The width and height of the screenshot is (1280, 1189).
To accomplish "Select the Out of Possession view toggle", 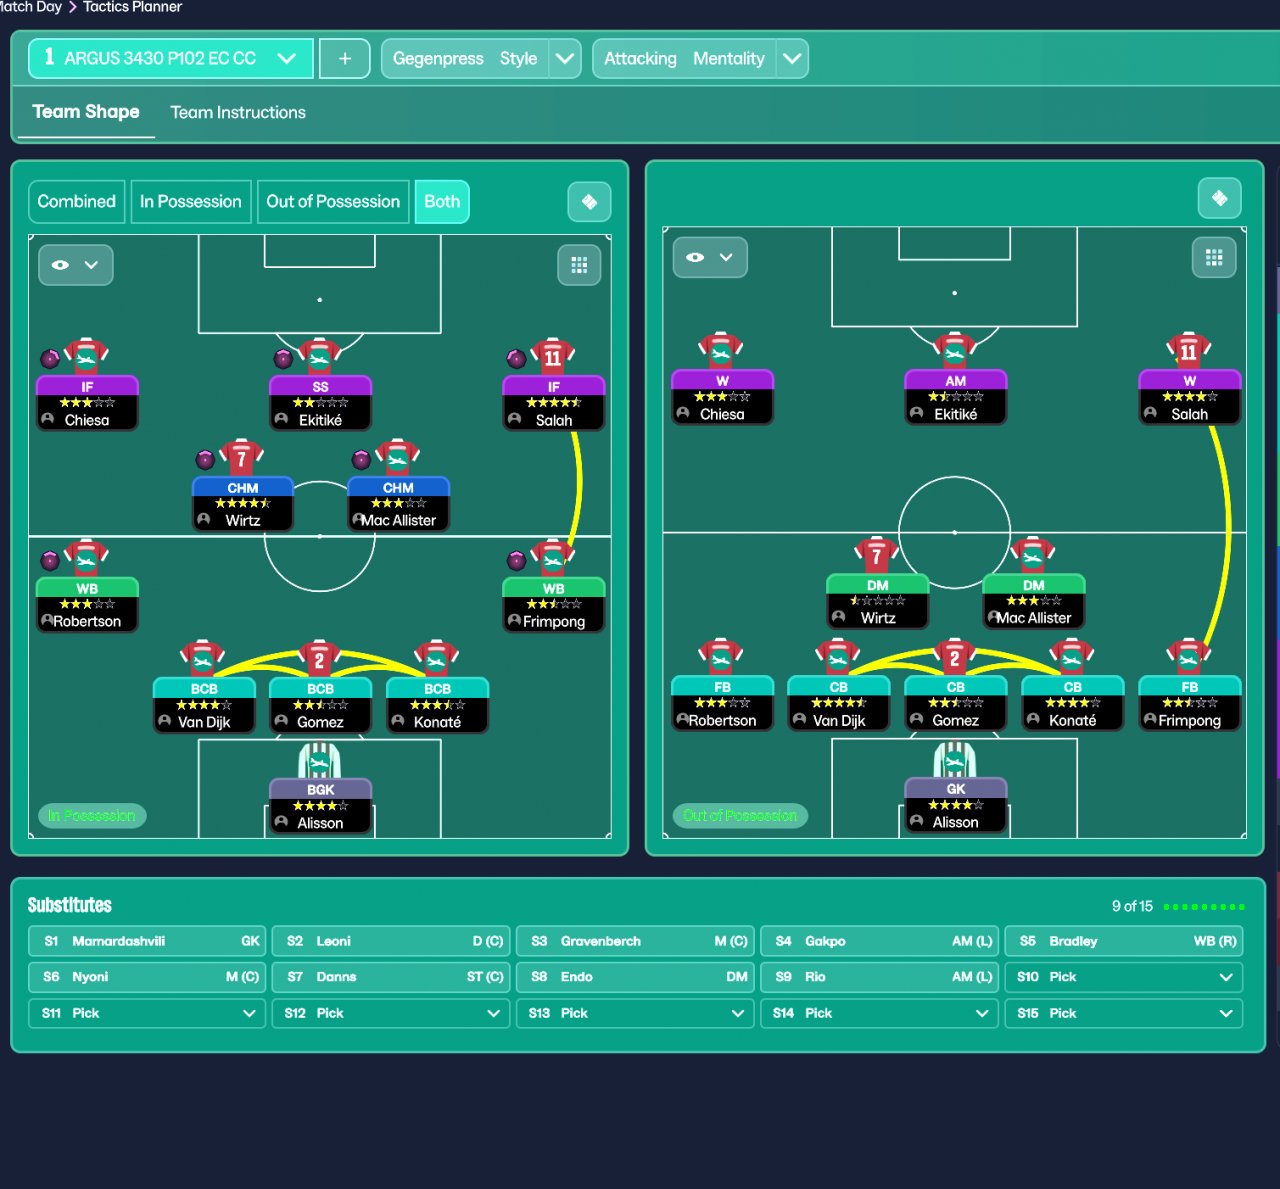I will tap(333, 202).
